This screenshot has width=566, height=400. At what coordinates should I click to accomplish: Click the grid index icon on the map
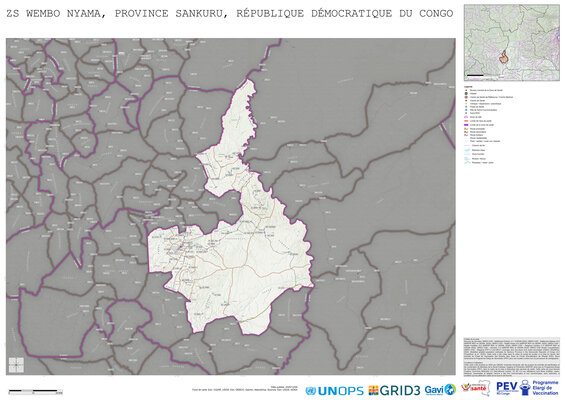[16, 365]
